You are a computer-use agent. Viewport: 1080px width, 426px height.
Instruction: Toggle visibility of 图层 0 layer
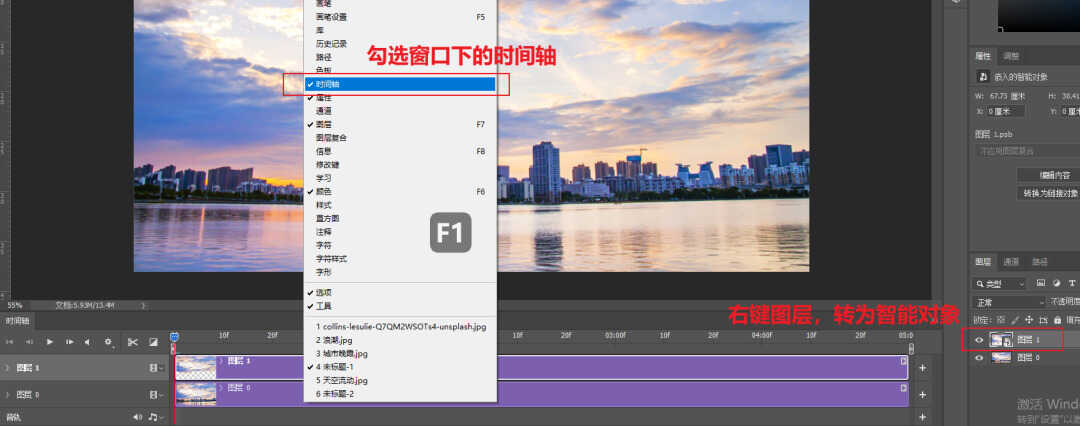(x=979, y=357)
